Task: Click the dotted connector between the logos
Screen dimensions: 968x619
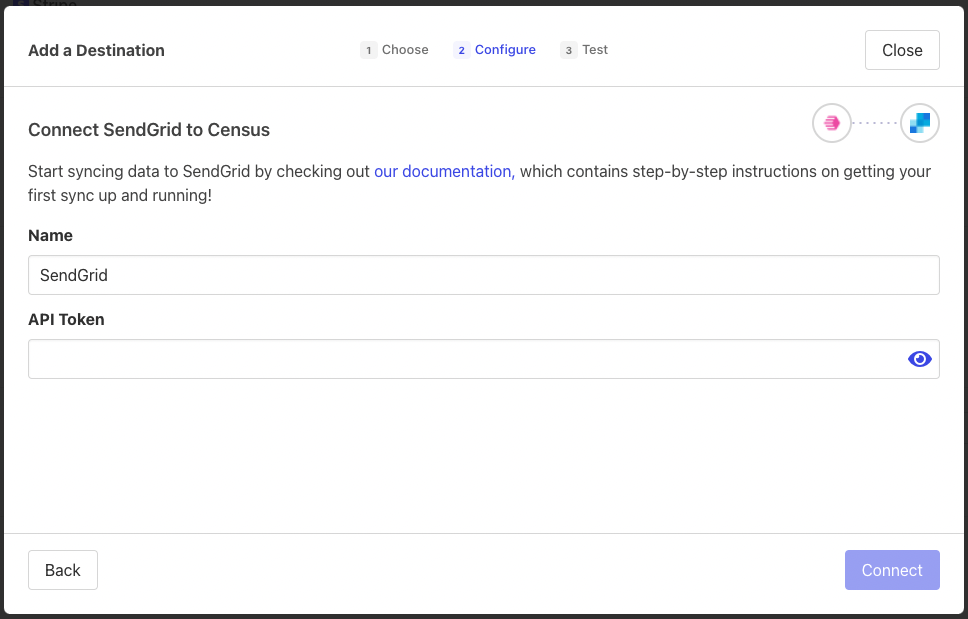Action: (x=875, y=123)
